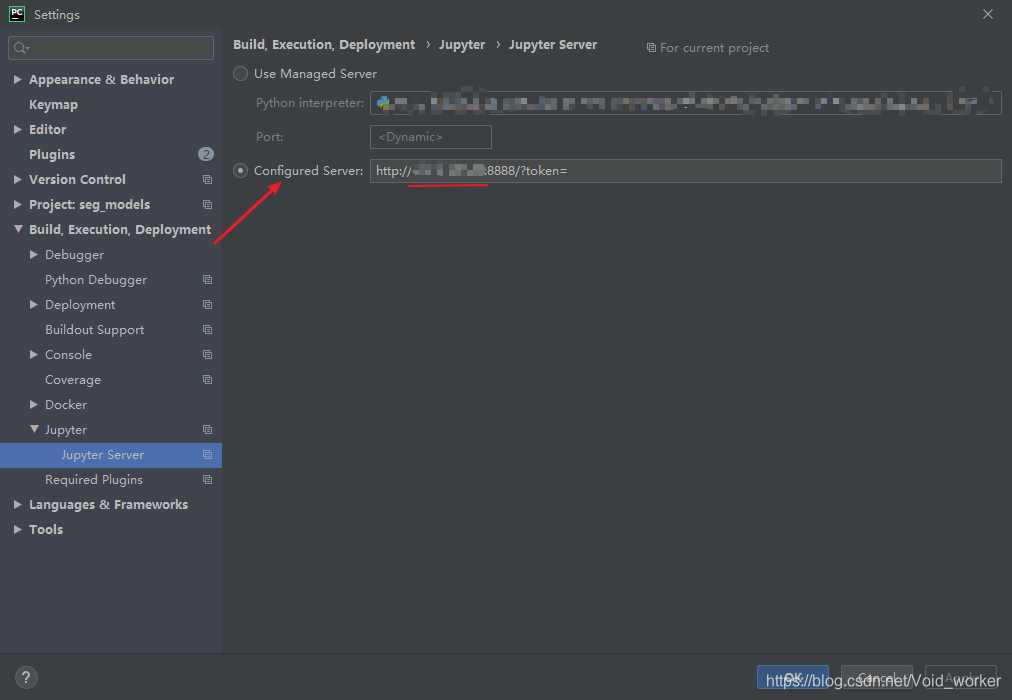The height and width of the screenshot is (700, 1012).
Task: Click project-level icon beside Version Control
Action: pyautogui.click(x=207, y=179)
